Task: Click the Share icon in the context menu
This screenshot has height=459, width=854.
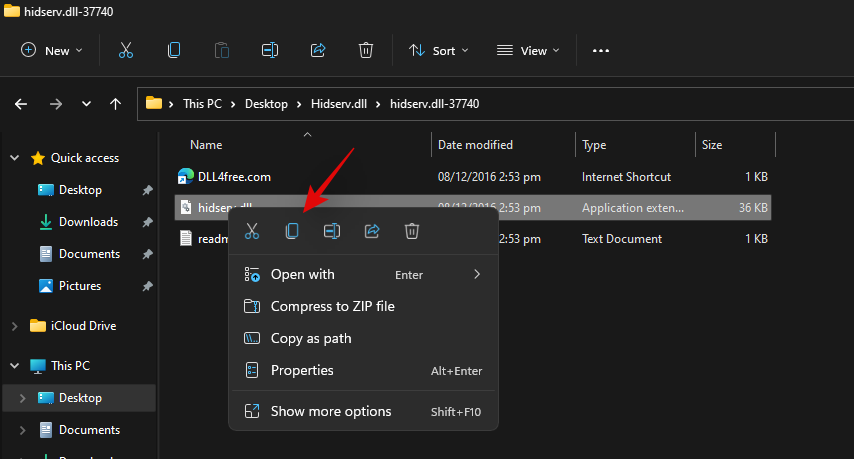Action: [372, 231]
